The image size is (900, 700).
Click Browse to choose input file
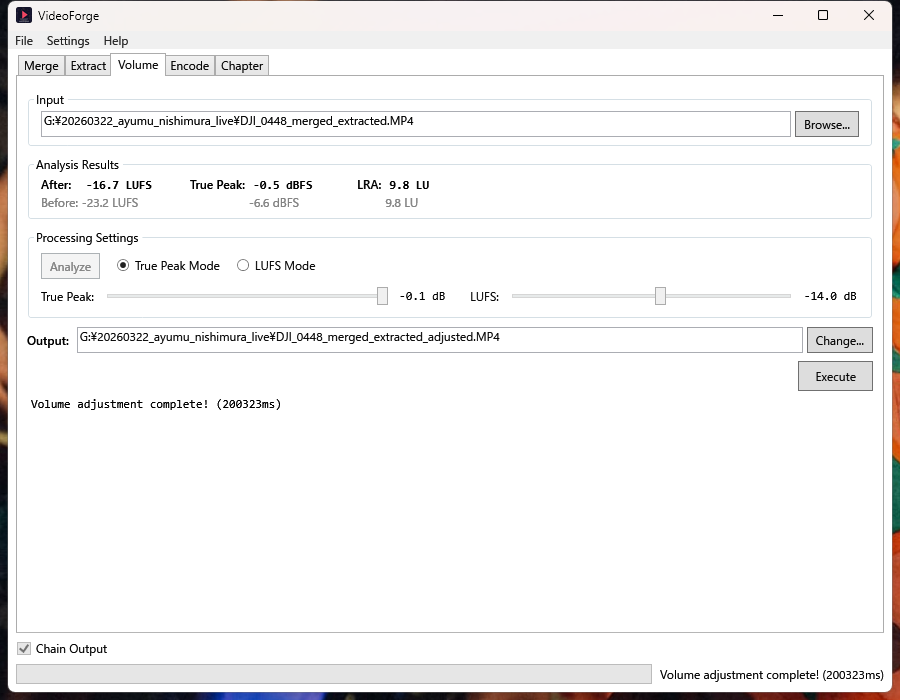(x=826, y=125)
